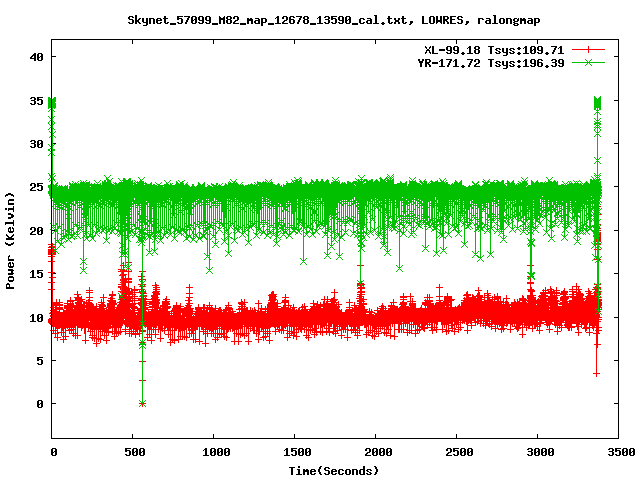This screenshot has width=640, height=480.
Task: Click the top of the green spike at plot's left edge
Action: click(x=52, y=102)
